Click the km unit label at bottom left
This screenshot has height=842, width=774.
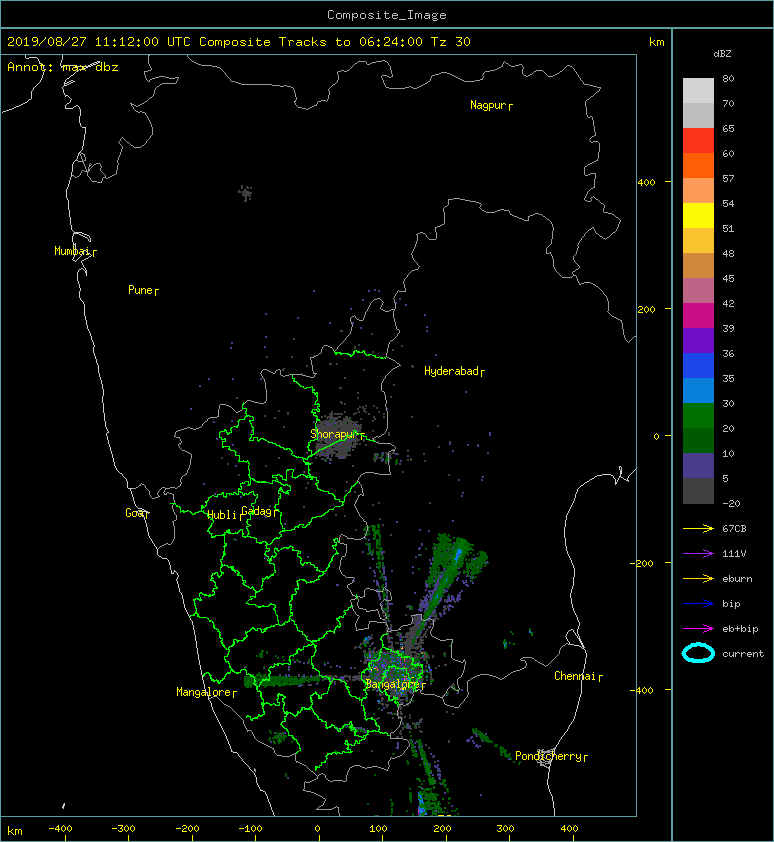coord(15,831)
